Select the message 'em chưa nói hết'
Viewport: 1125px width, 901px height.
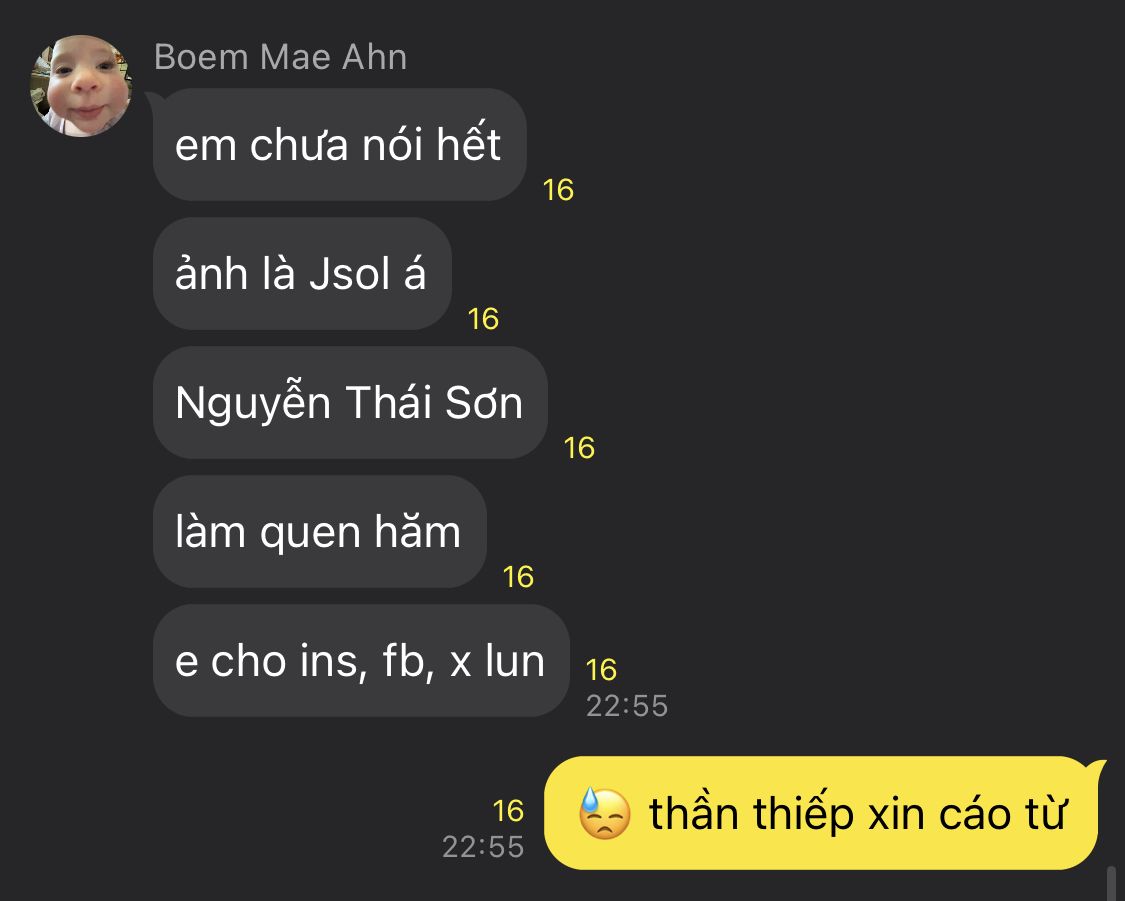tap(339, 144)
